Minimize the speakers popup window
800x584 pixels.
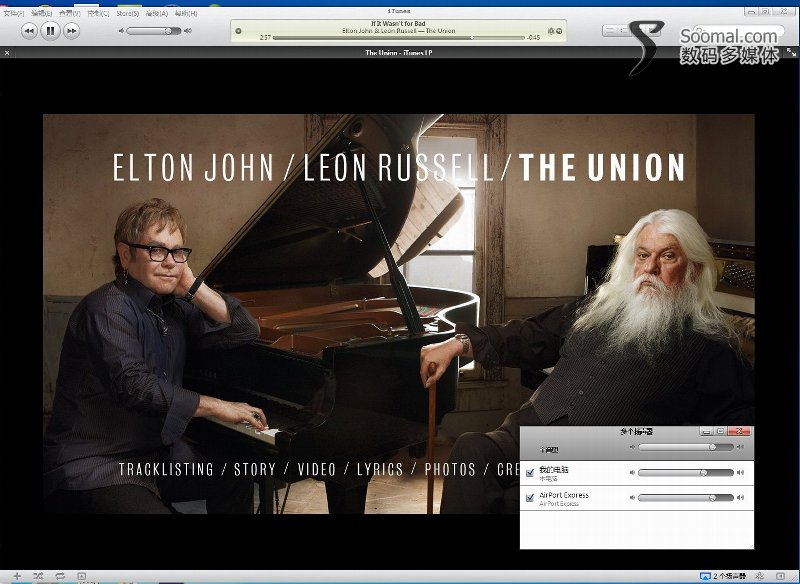[707, 431]
